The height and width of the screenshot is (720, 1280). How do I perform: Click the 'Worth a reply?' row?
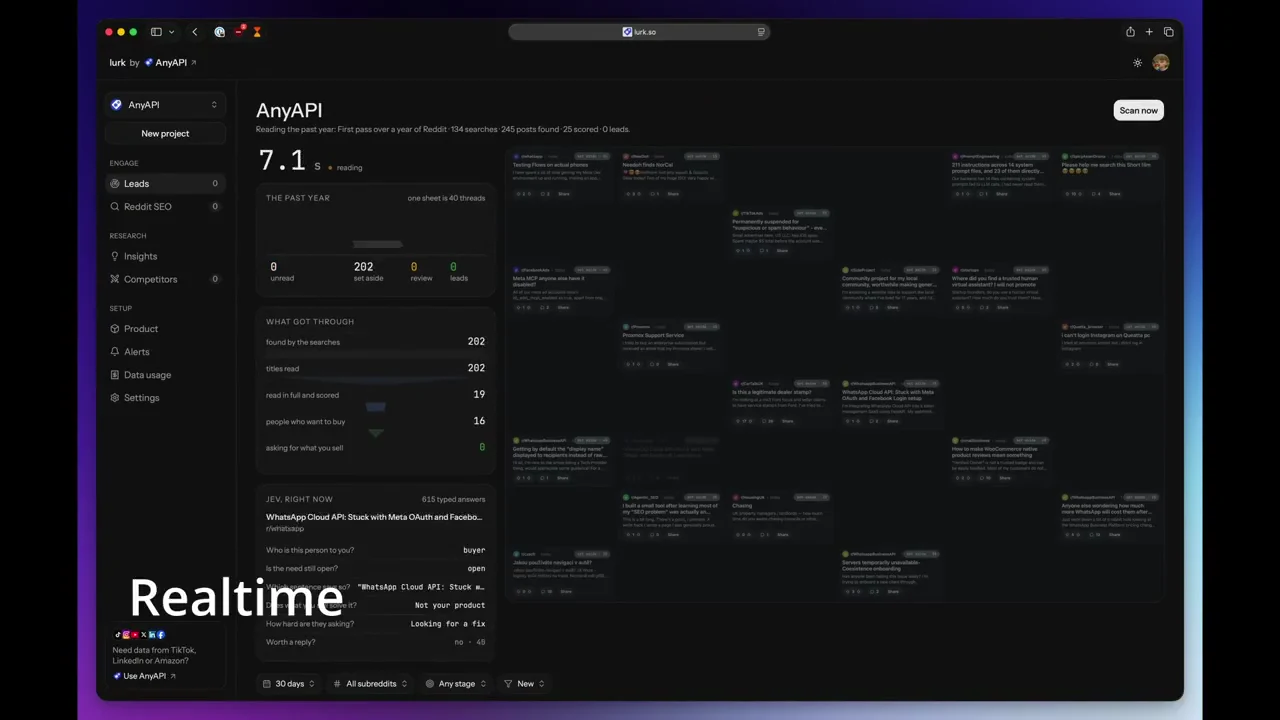[x=375, y=642]
